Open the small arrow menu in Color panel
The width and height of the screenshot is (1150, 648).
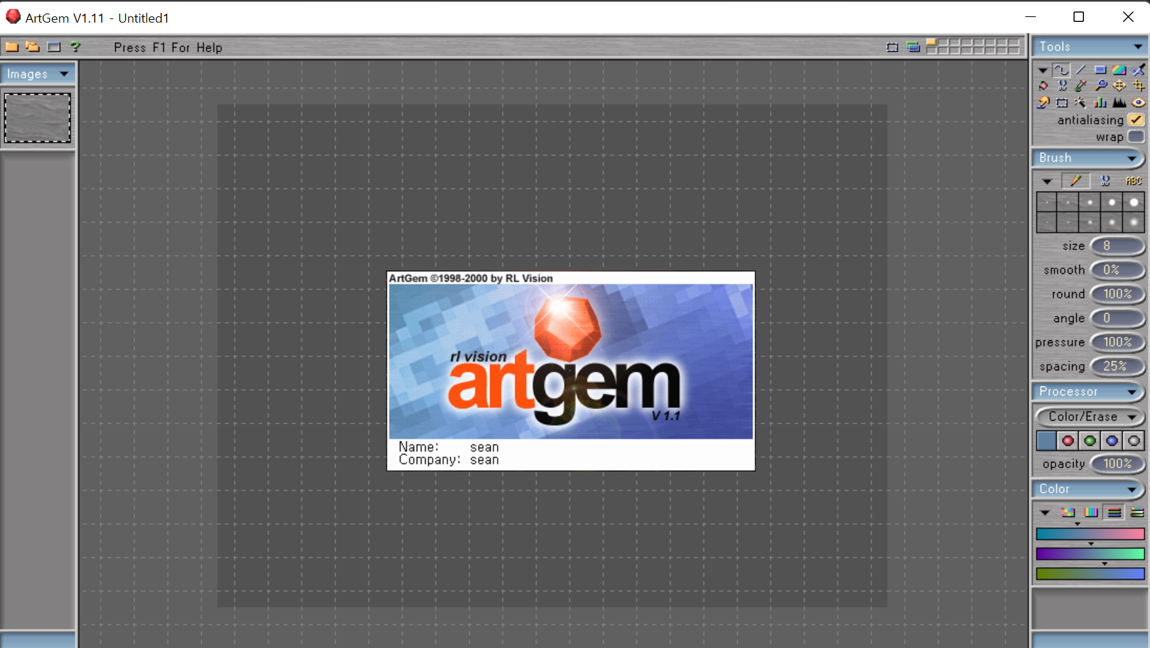point(1045,512)
